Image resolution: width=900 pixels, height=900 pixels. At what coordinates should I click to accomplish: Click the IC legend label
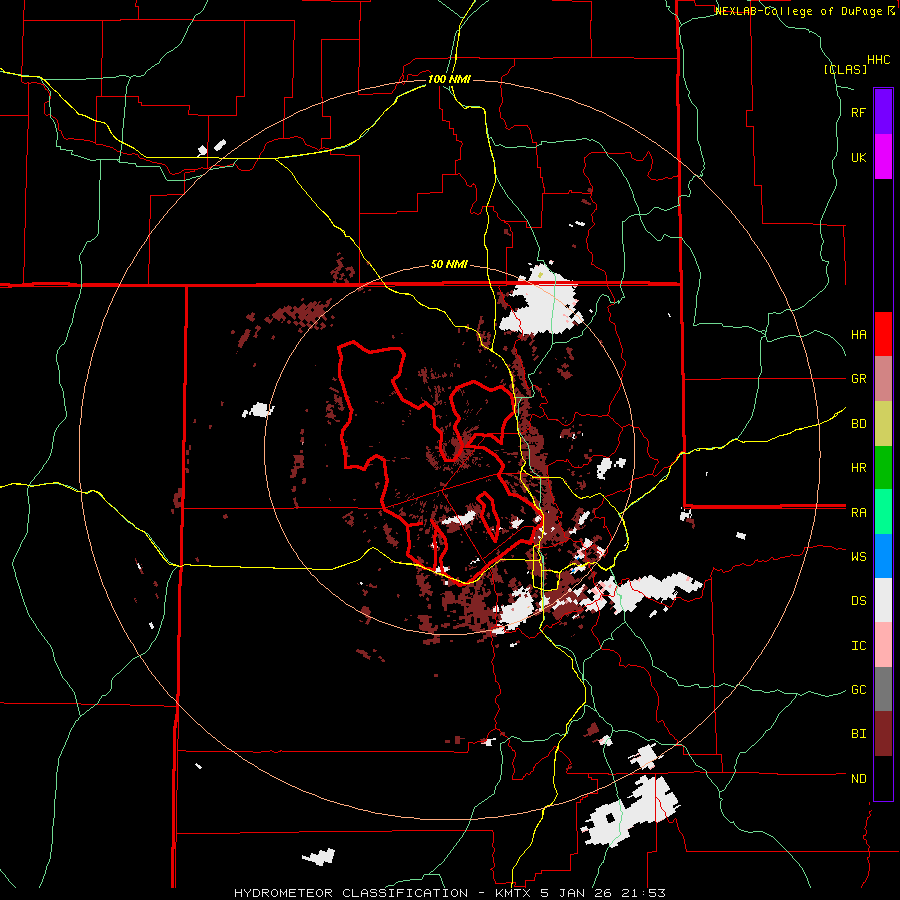pyautogui.click(x=859, y=646)
